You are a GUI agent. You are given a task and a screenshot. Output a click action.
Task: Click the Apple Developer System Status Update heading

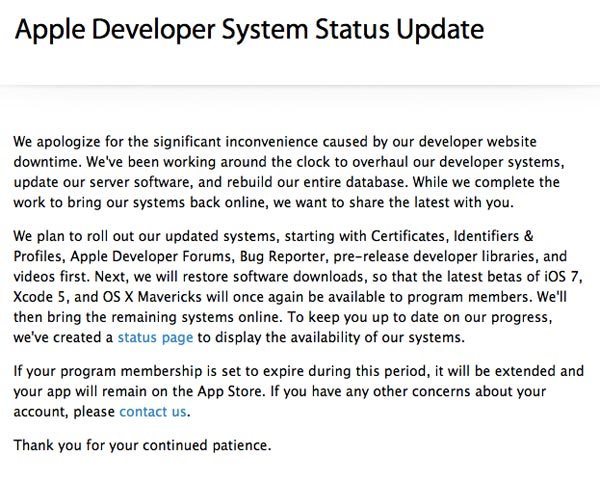pos(249,30)
